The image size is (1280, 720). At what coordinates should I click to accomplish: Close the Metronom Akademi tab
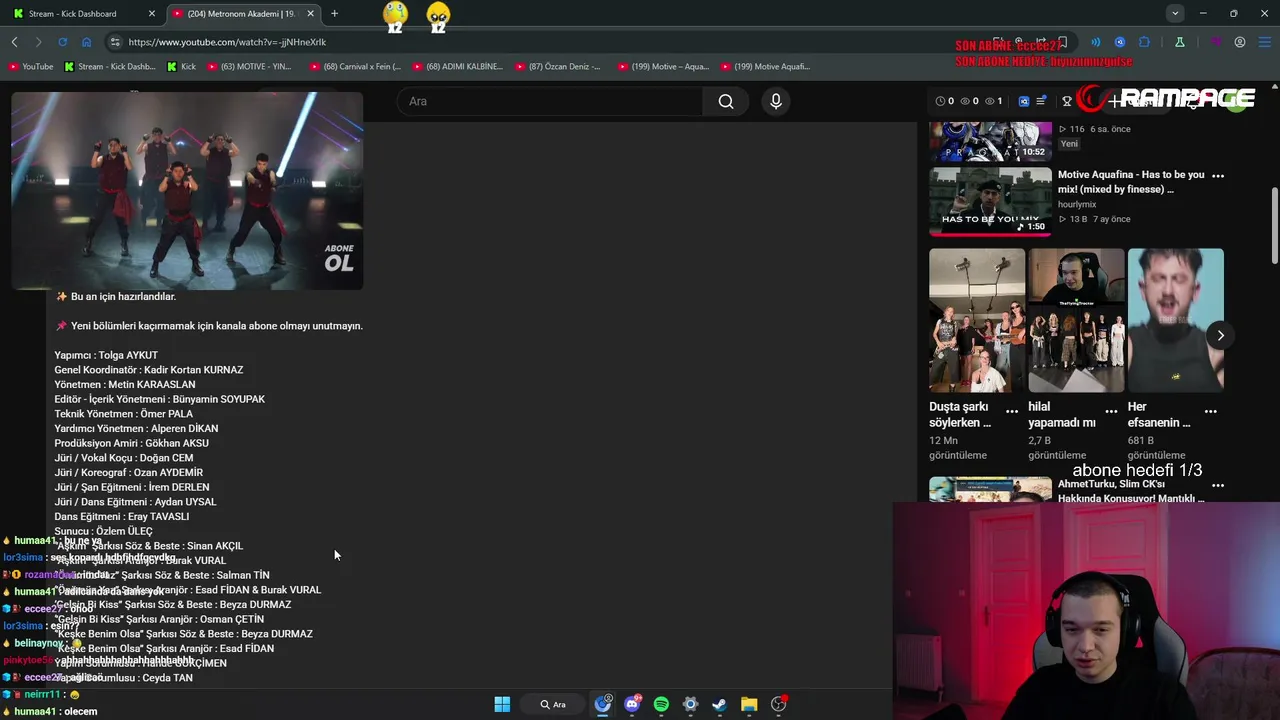point(310,13)
